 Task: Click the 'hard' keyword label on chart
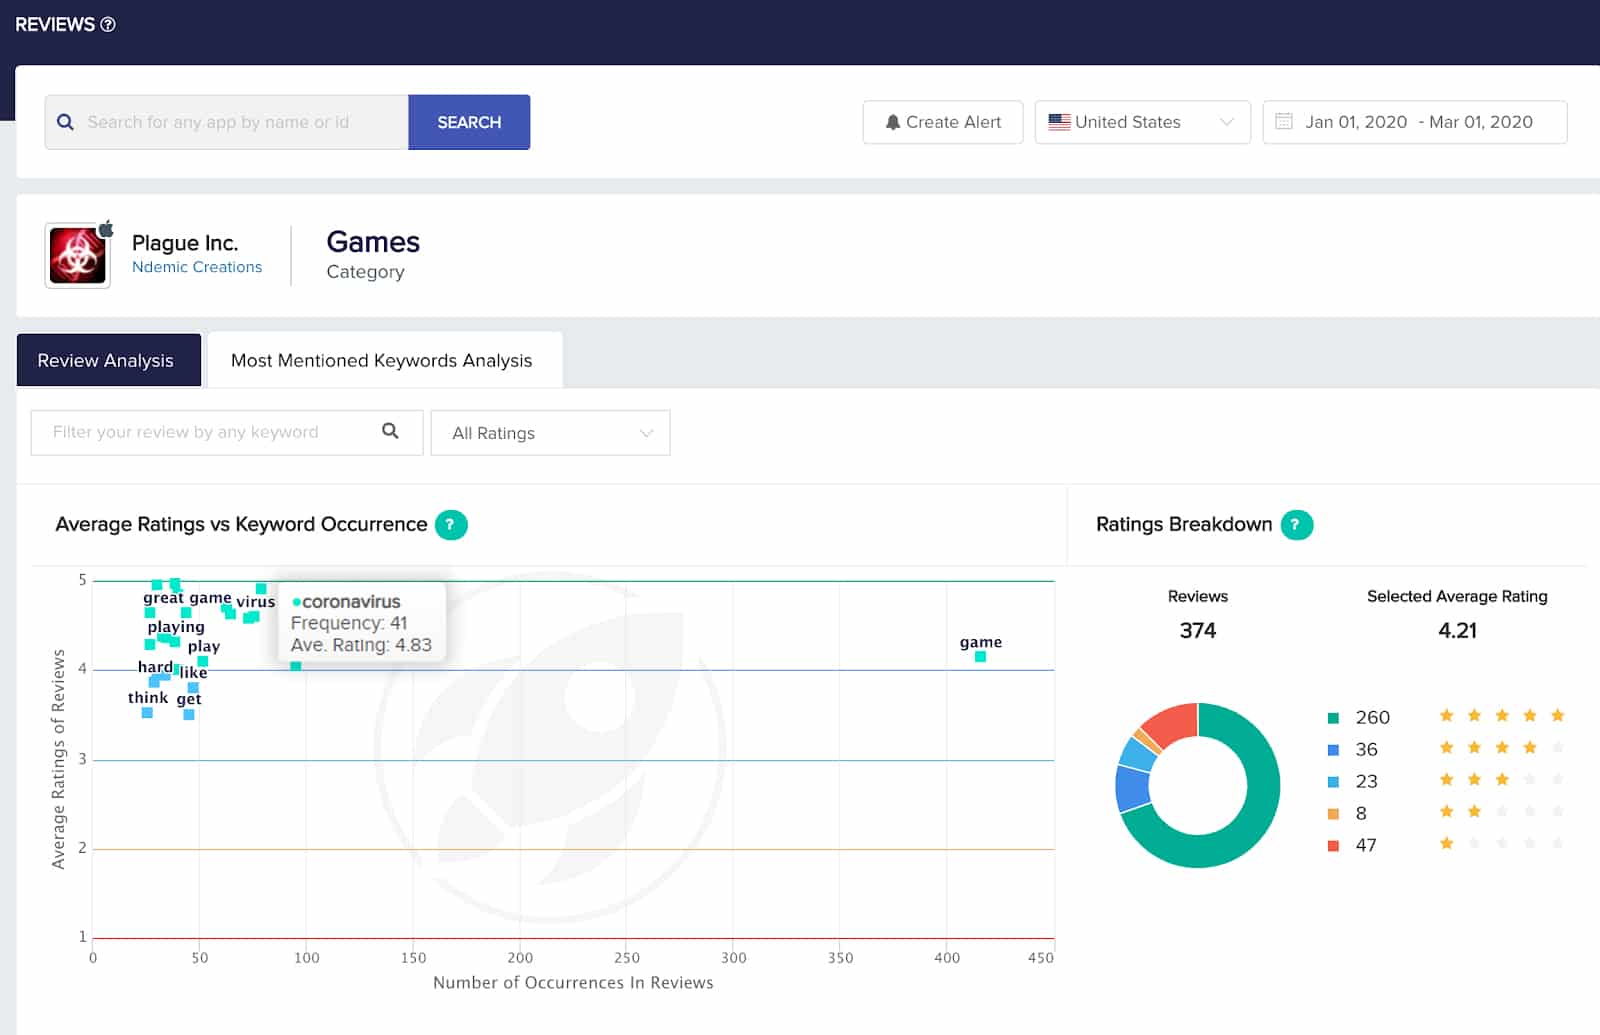[155, 667]
